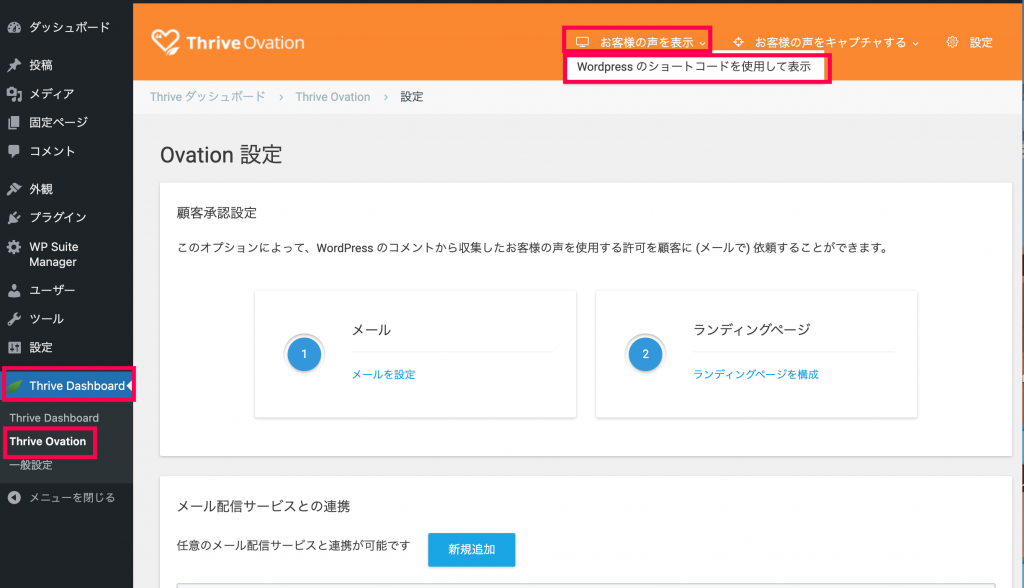Open 投稿 in the sidebar
The height and width of the screenshot is (588, 1024).
(x=40, y=65)
